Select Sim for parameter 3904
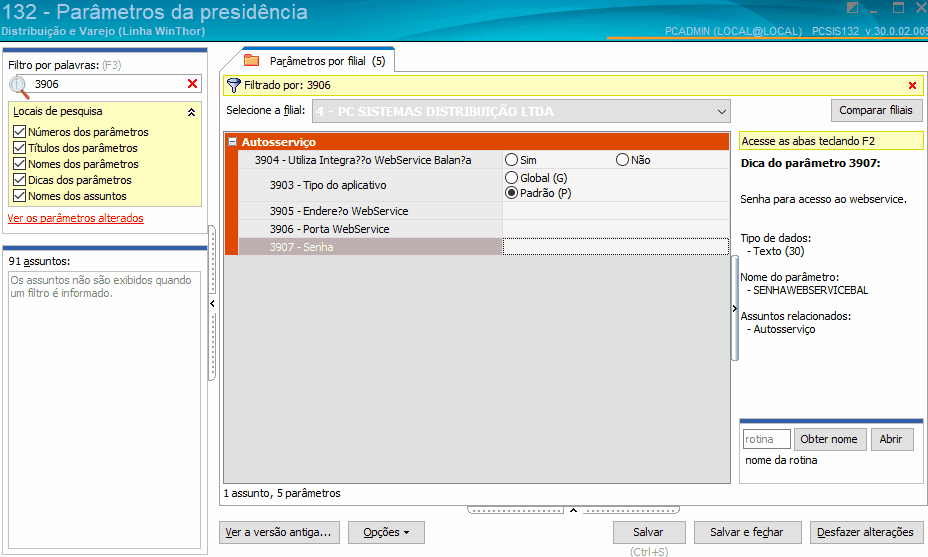This screenshot has width=928, height=557. point(511,160)
